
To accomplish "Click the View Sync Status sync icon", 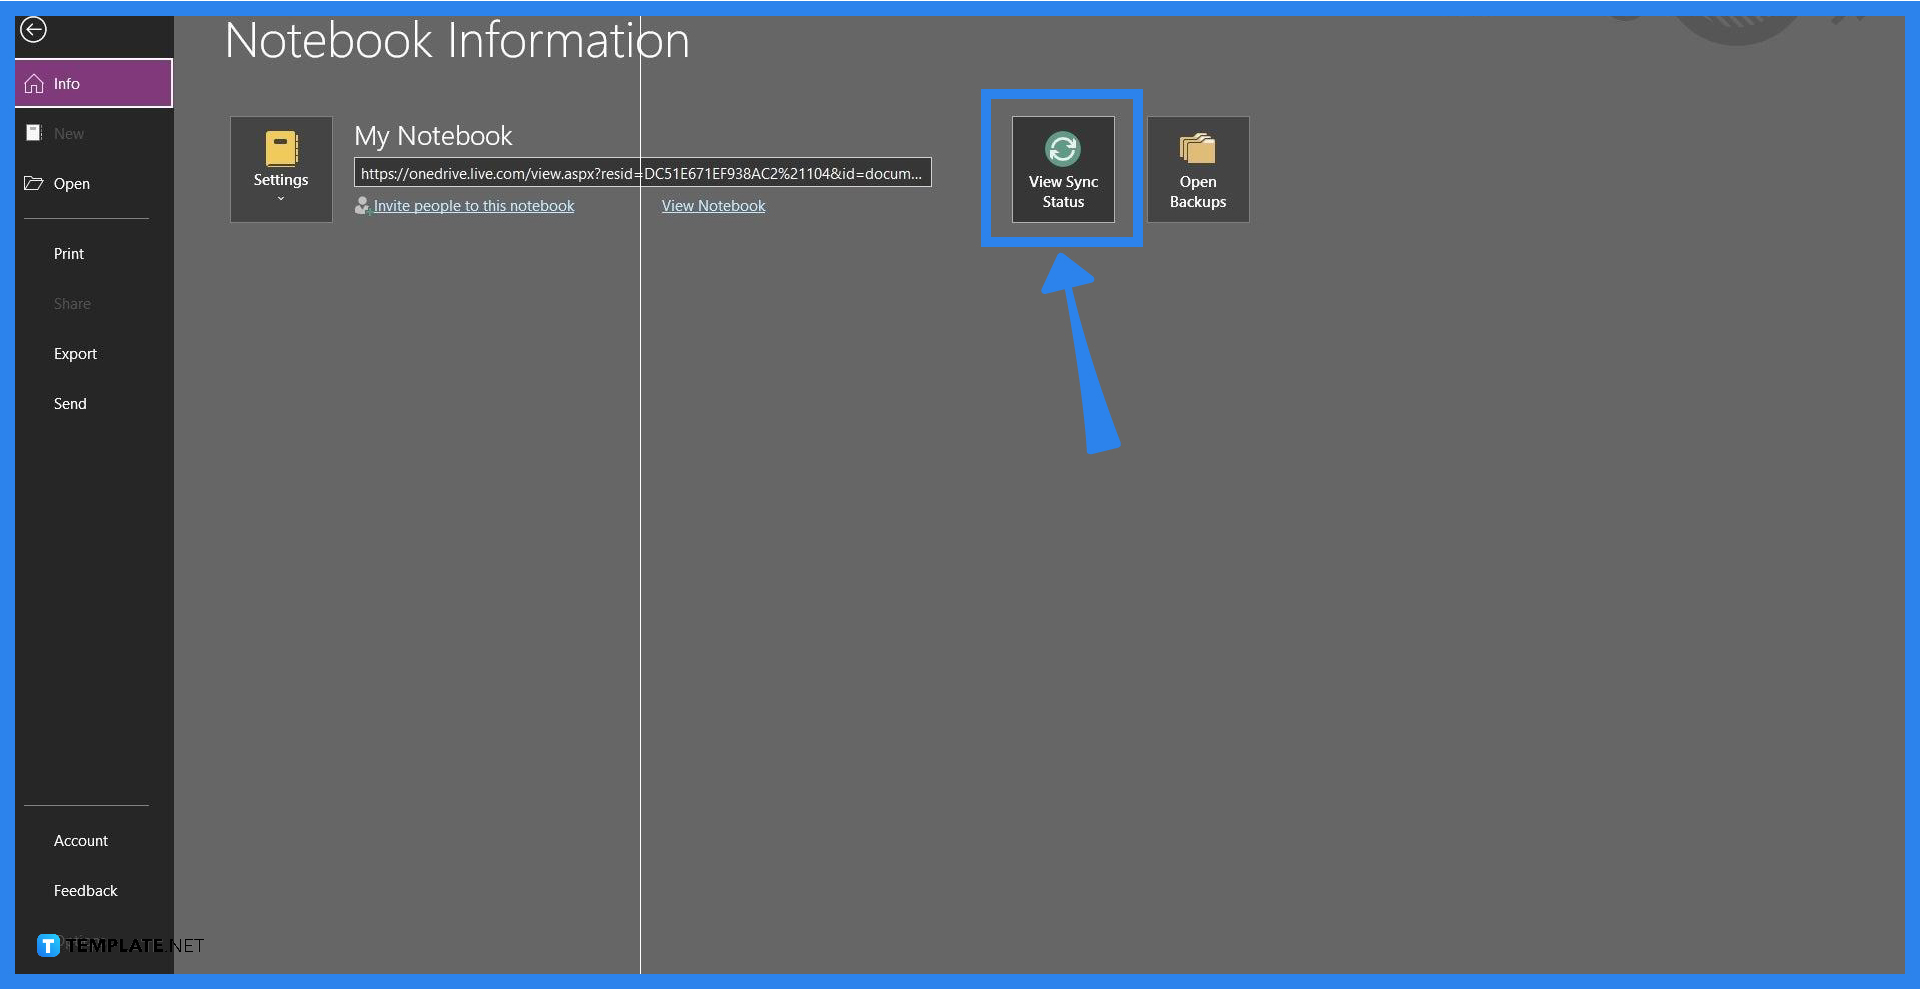I will pyautogui.click(x=1062, y=148).
